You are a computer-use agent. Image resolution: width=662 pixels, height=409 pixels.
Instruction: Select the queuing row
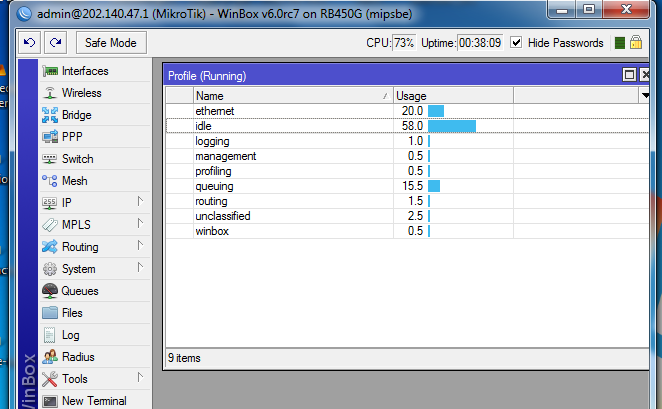click(407, 186)
